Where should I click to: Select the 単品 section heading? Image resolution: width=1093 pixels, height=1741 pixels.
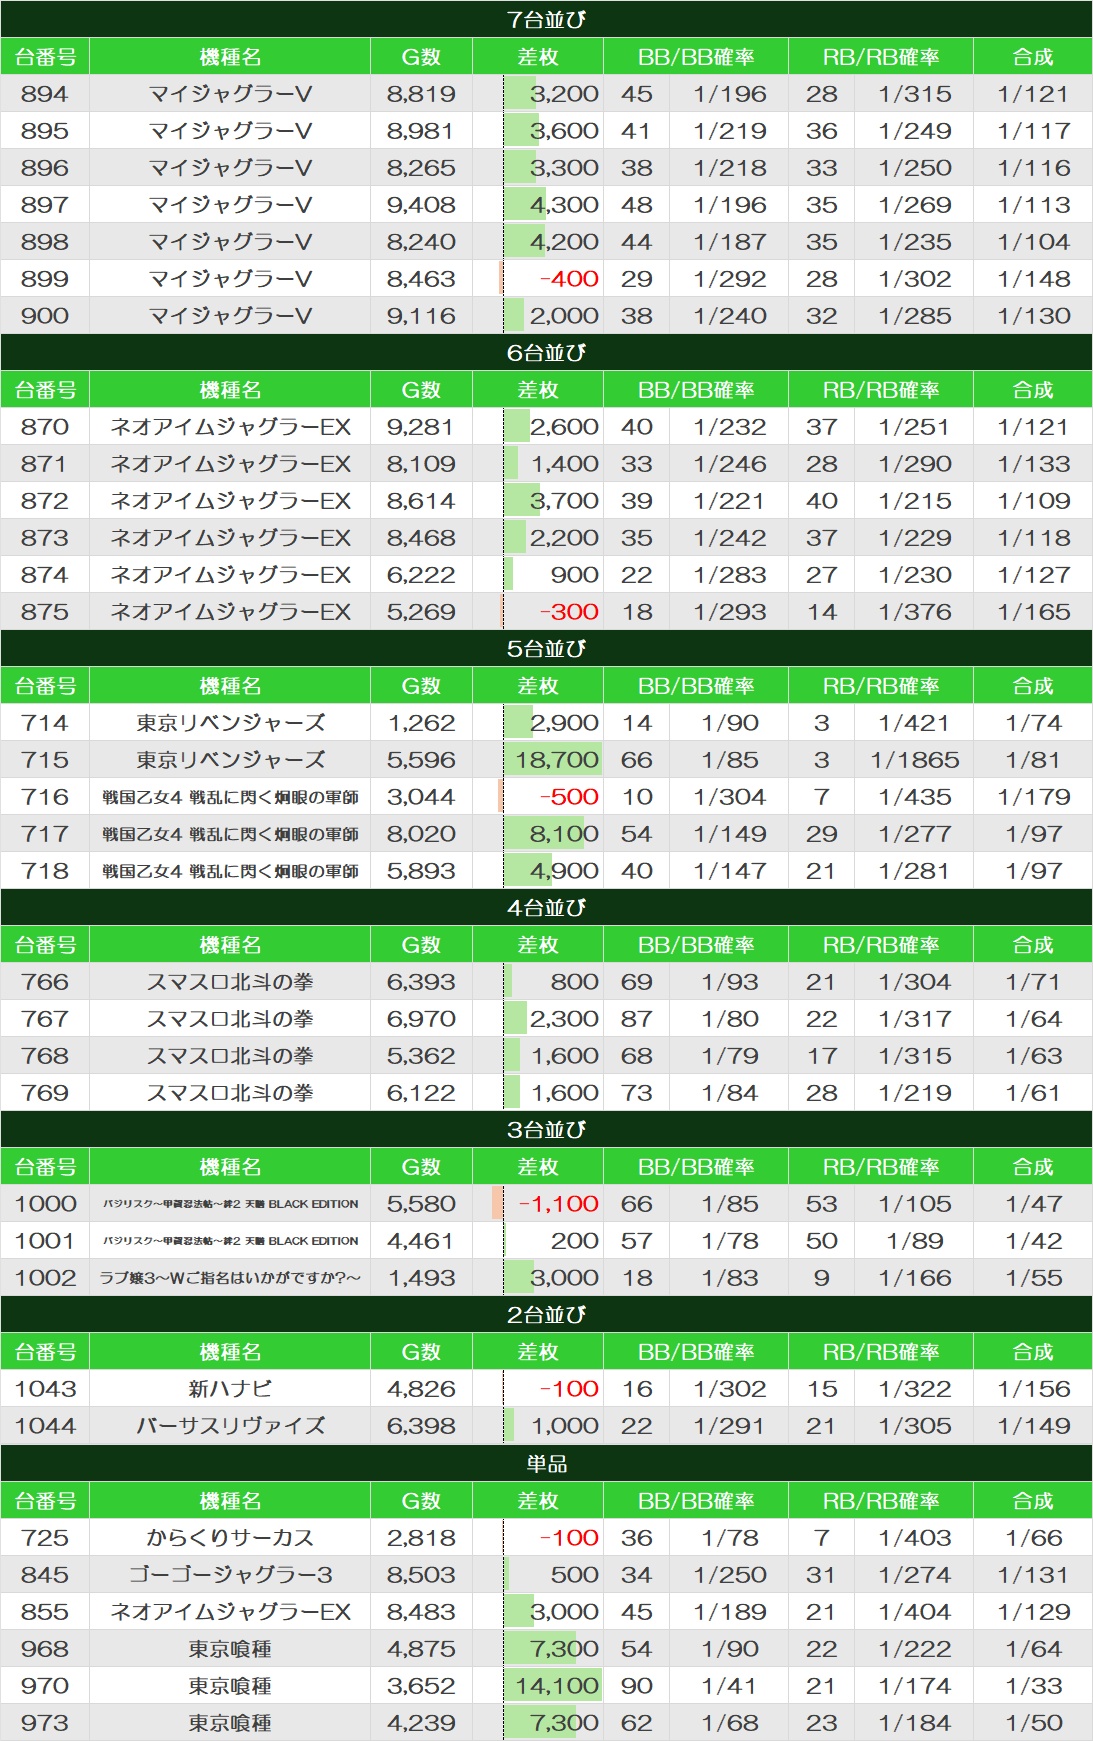546,1463
